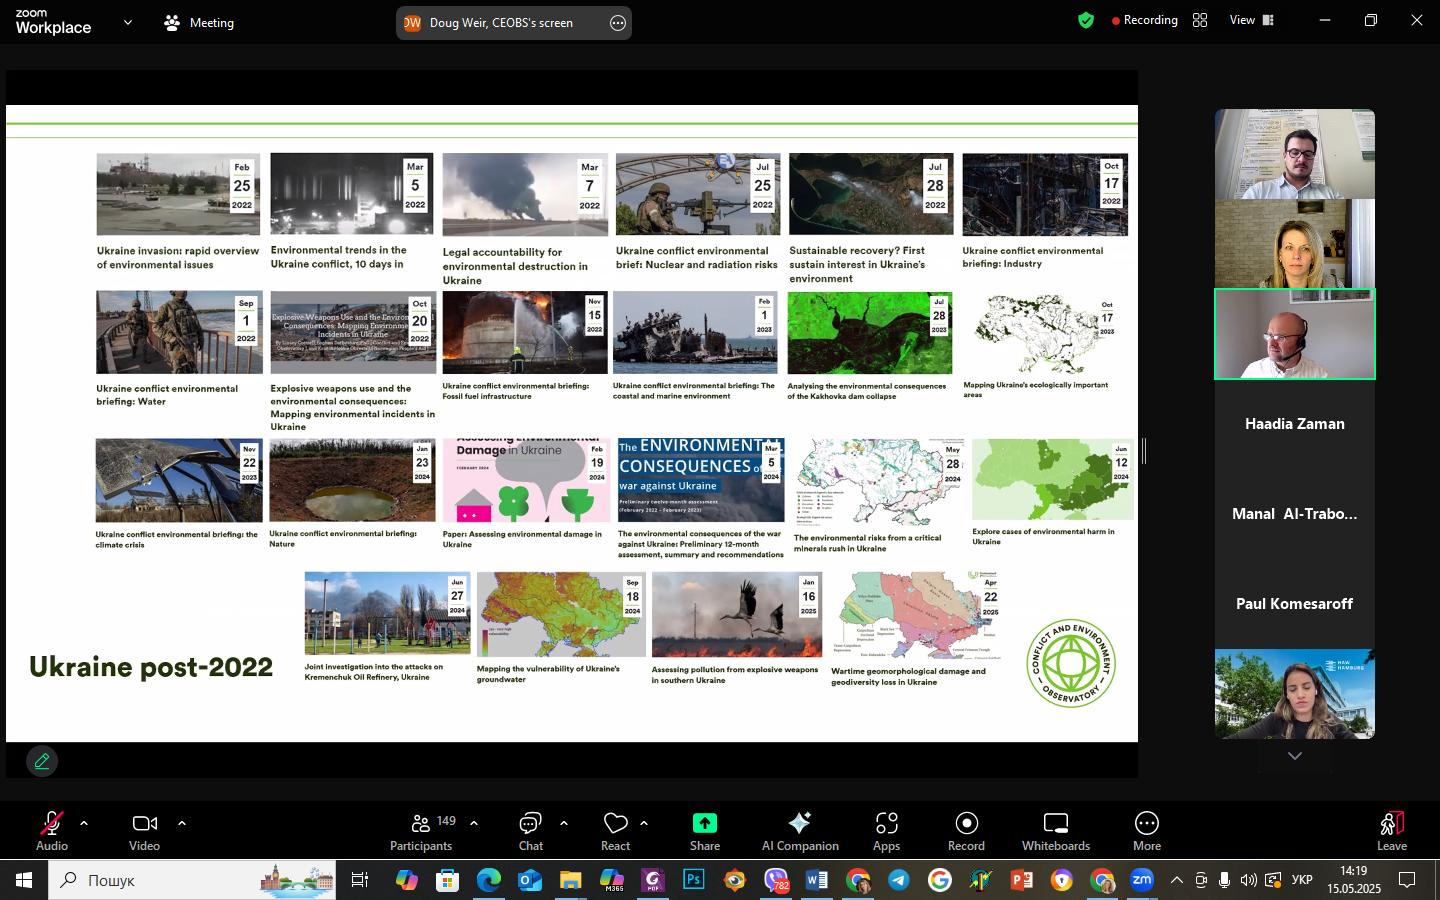Open Whiteboards
This screenshot has height=900, width=1440.
coord(1055,830)
